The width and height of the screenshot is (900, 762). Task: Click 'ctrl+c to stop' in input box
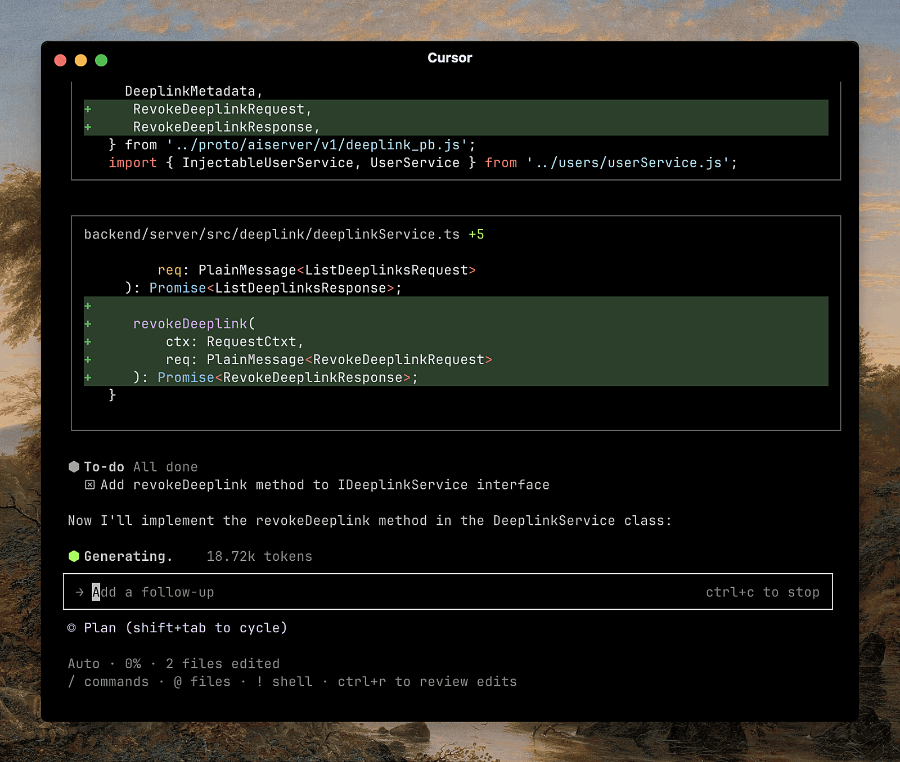coord(762,592)
